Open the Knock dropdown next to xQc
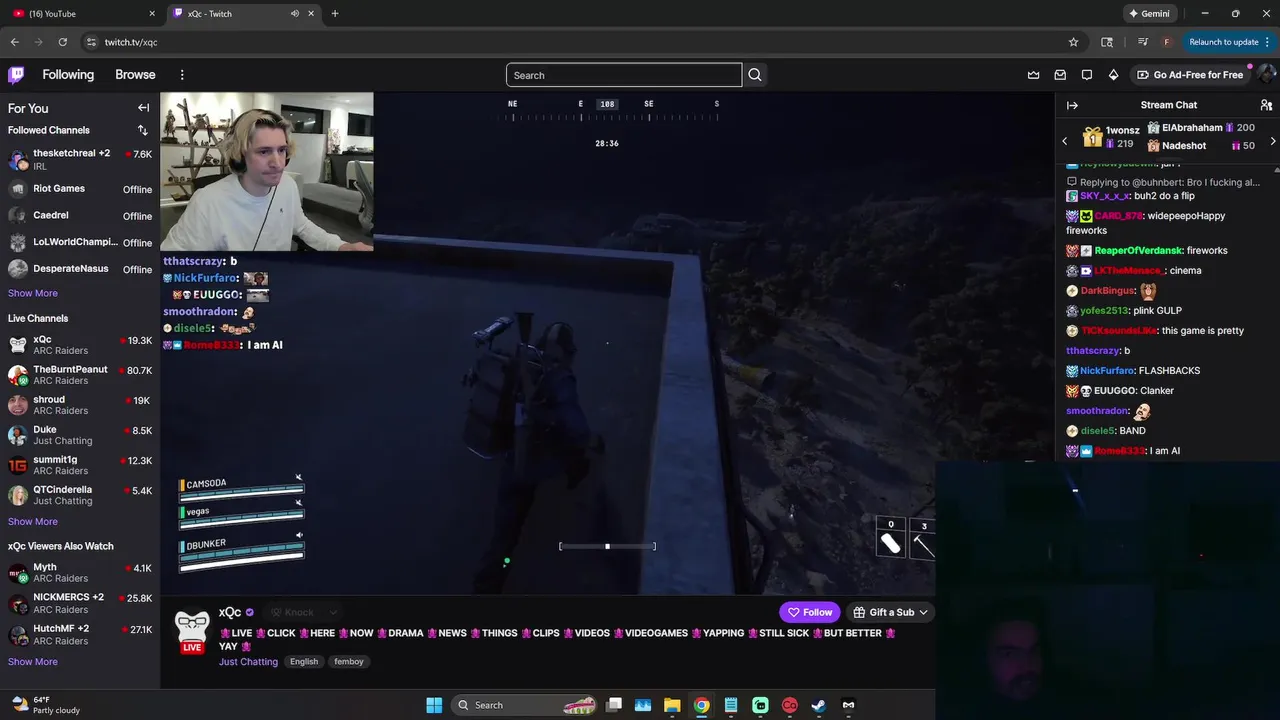 click(x=305, y=612)
